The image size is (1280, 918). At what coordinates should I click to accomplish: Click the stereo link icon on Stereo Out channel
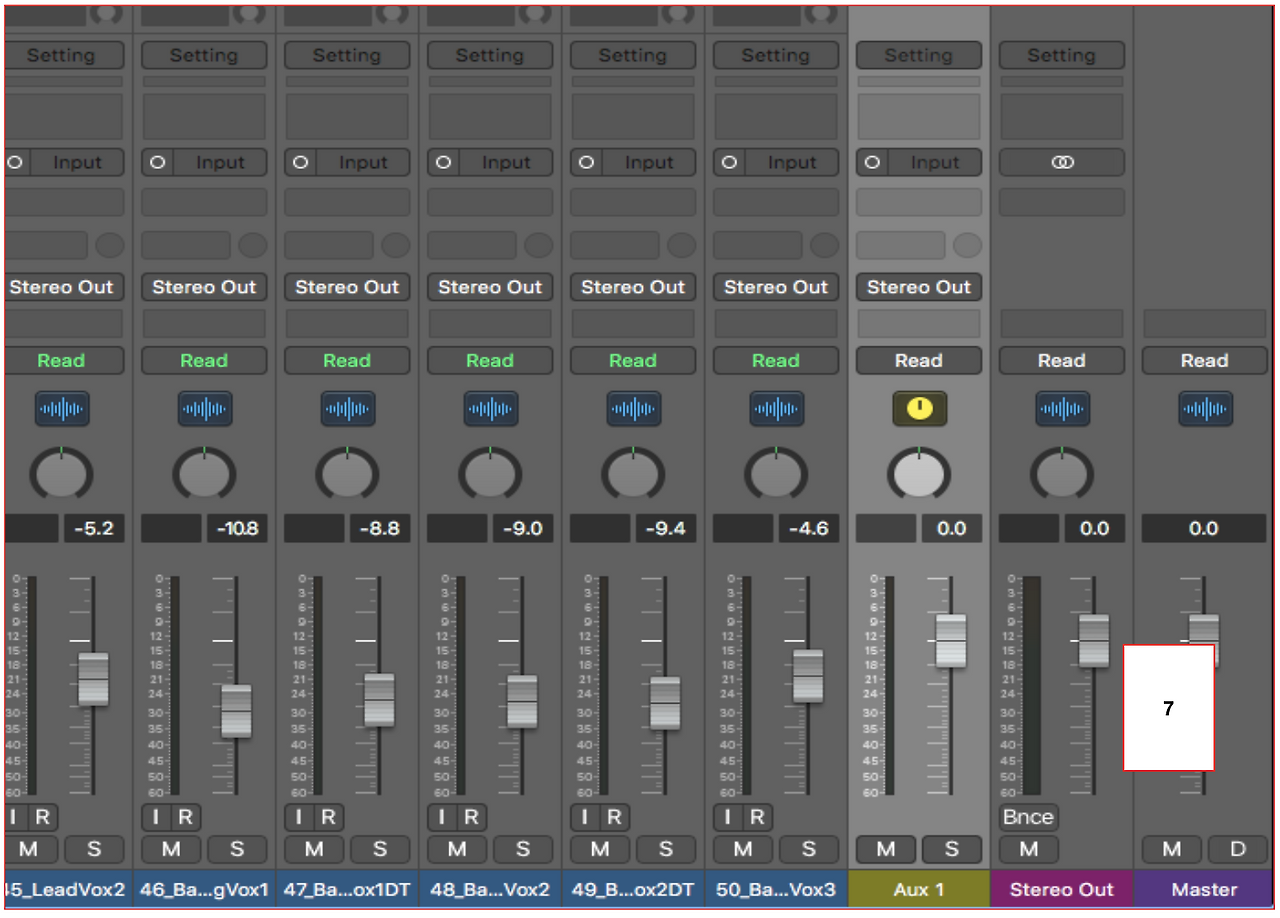(x=1062, y=162)
